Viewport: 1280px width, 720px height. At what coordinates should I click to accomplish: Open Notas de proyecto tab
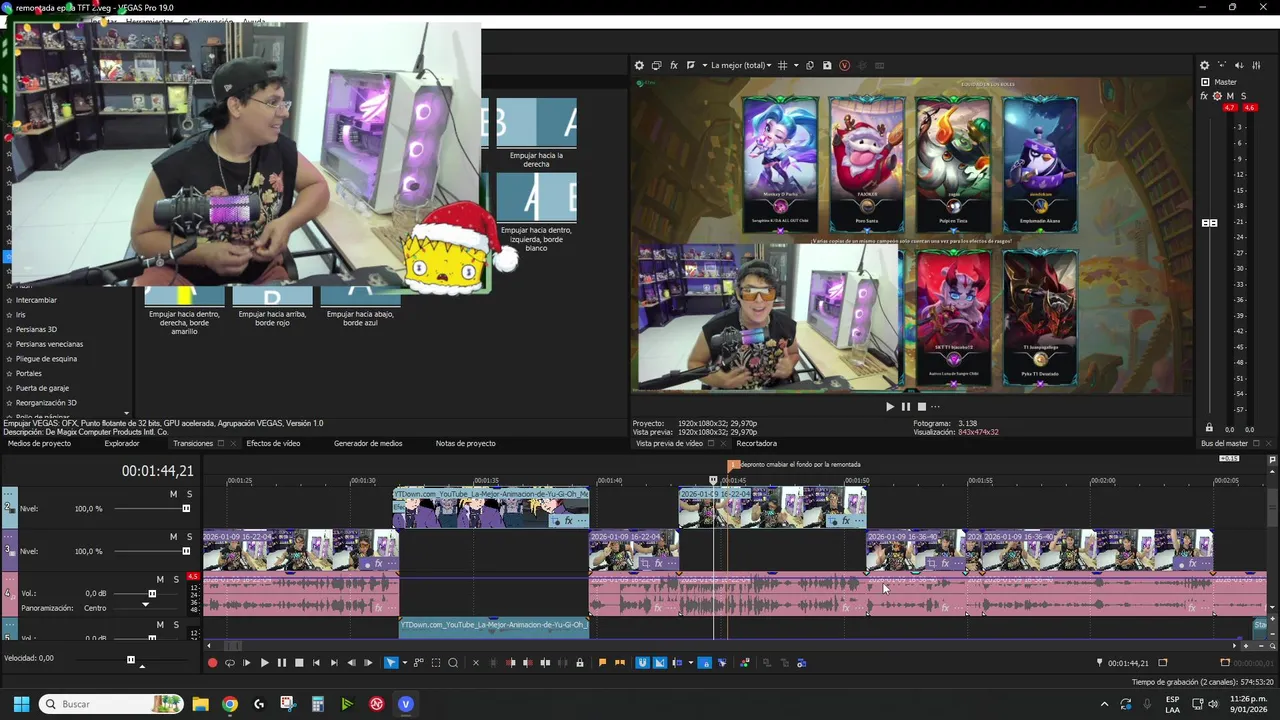tap(465, 443)
